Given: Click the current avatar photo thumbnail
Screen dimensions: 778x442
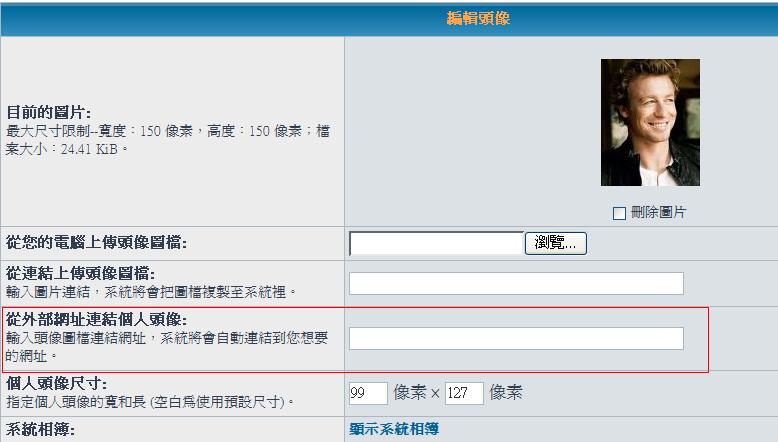Looking at the screenshot, I should [650, 123].
